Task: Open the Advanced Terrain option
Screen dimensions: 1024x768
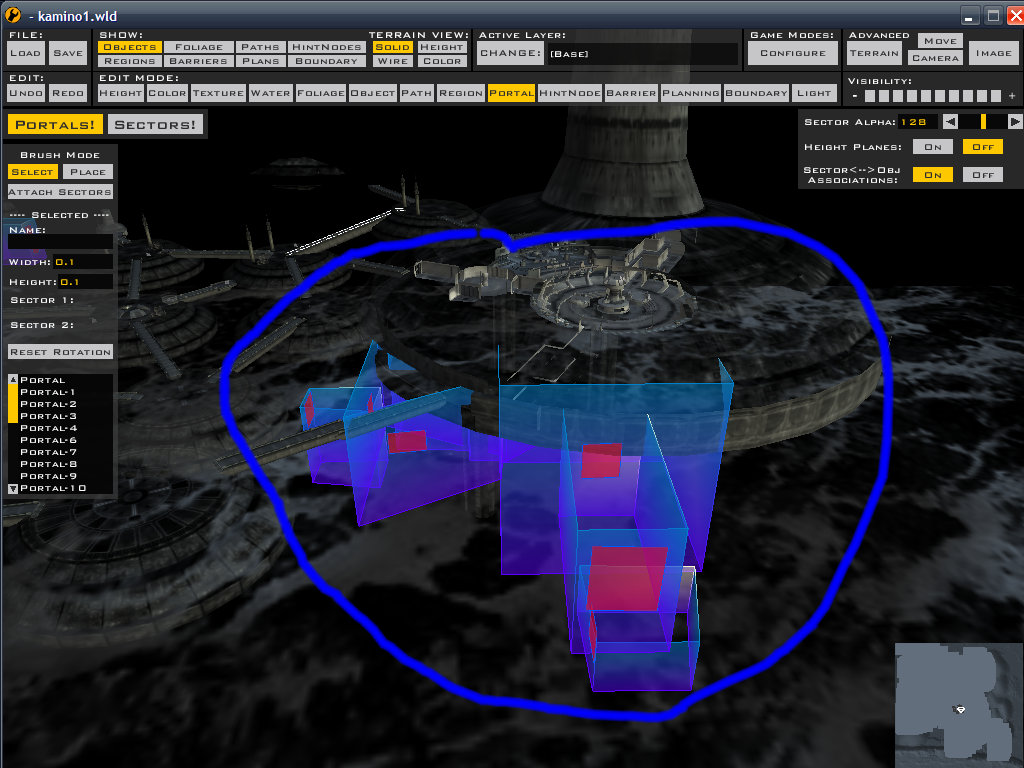Action: click(x=874, y=54)
